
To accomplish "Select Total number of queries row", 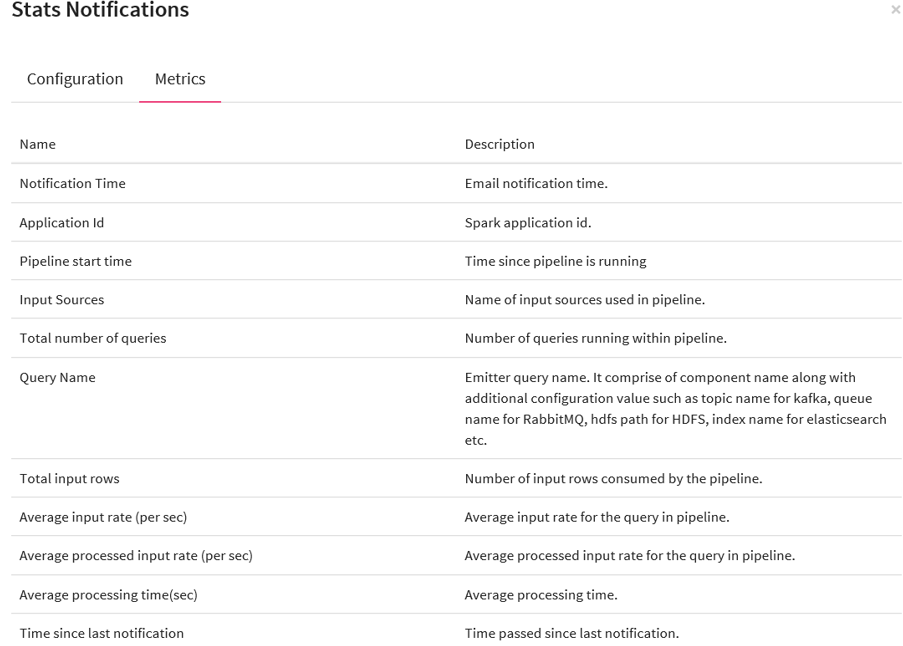I will (93, 338).
